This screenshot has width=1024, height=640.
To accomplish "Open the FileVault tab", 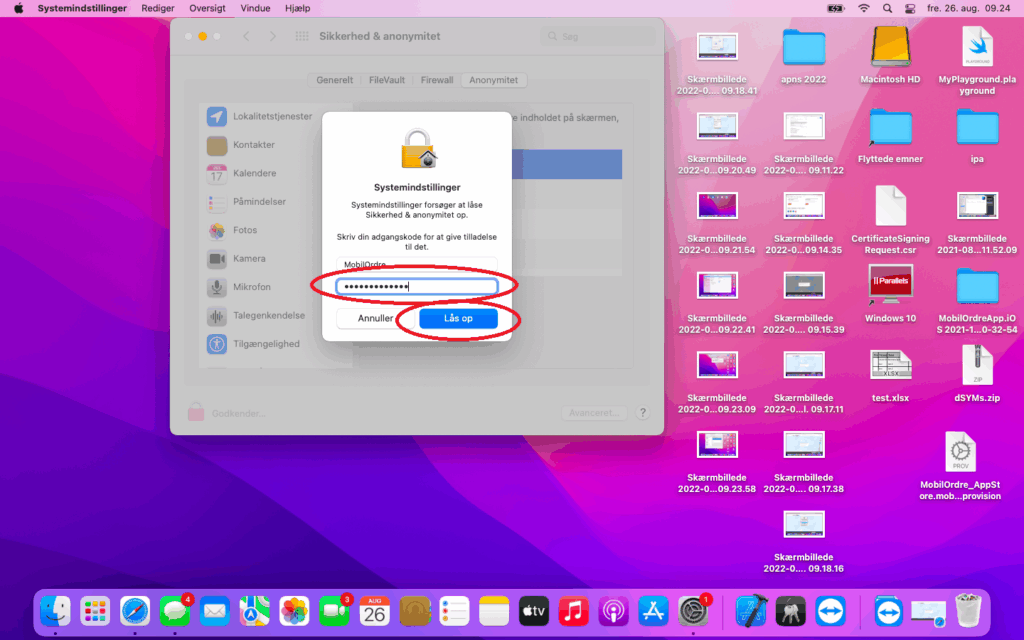I will click(387, 80).
